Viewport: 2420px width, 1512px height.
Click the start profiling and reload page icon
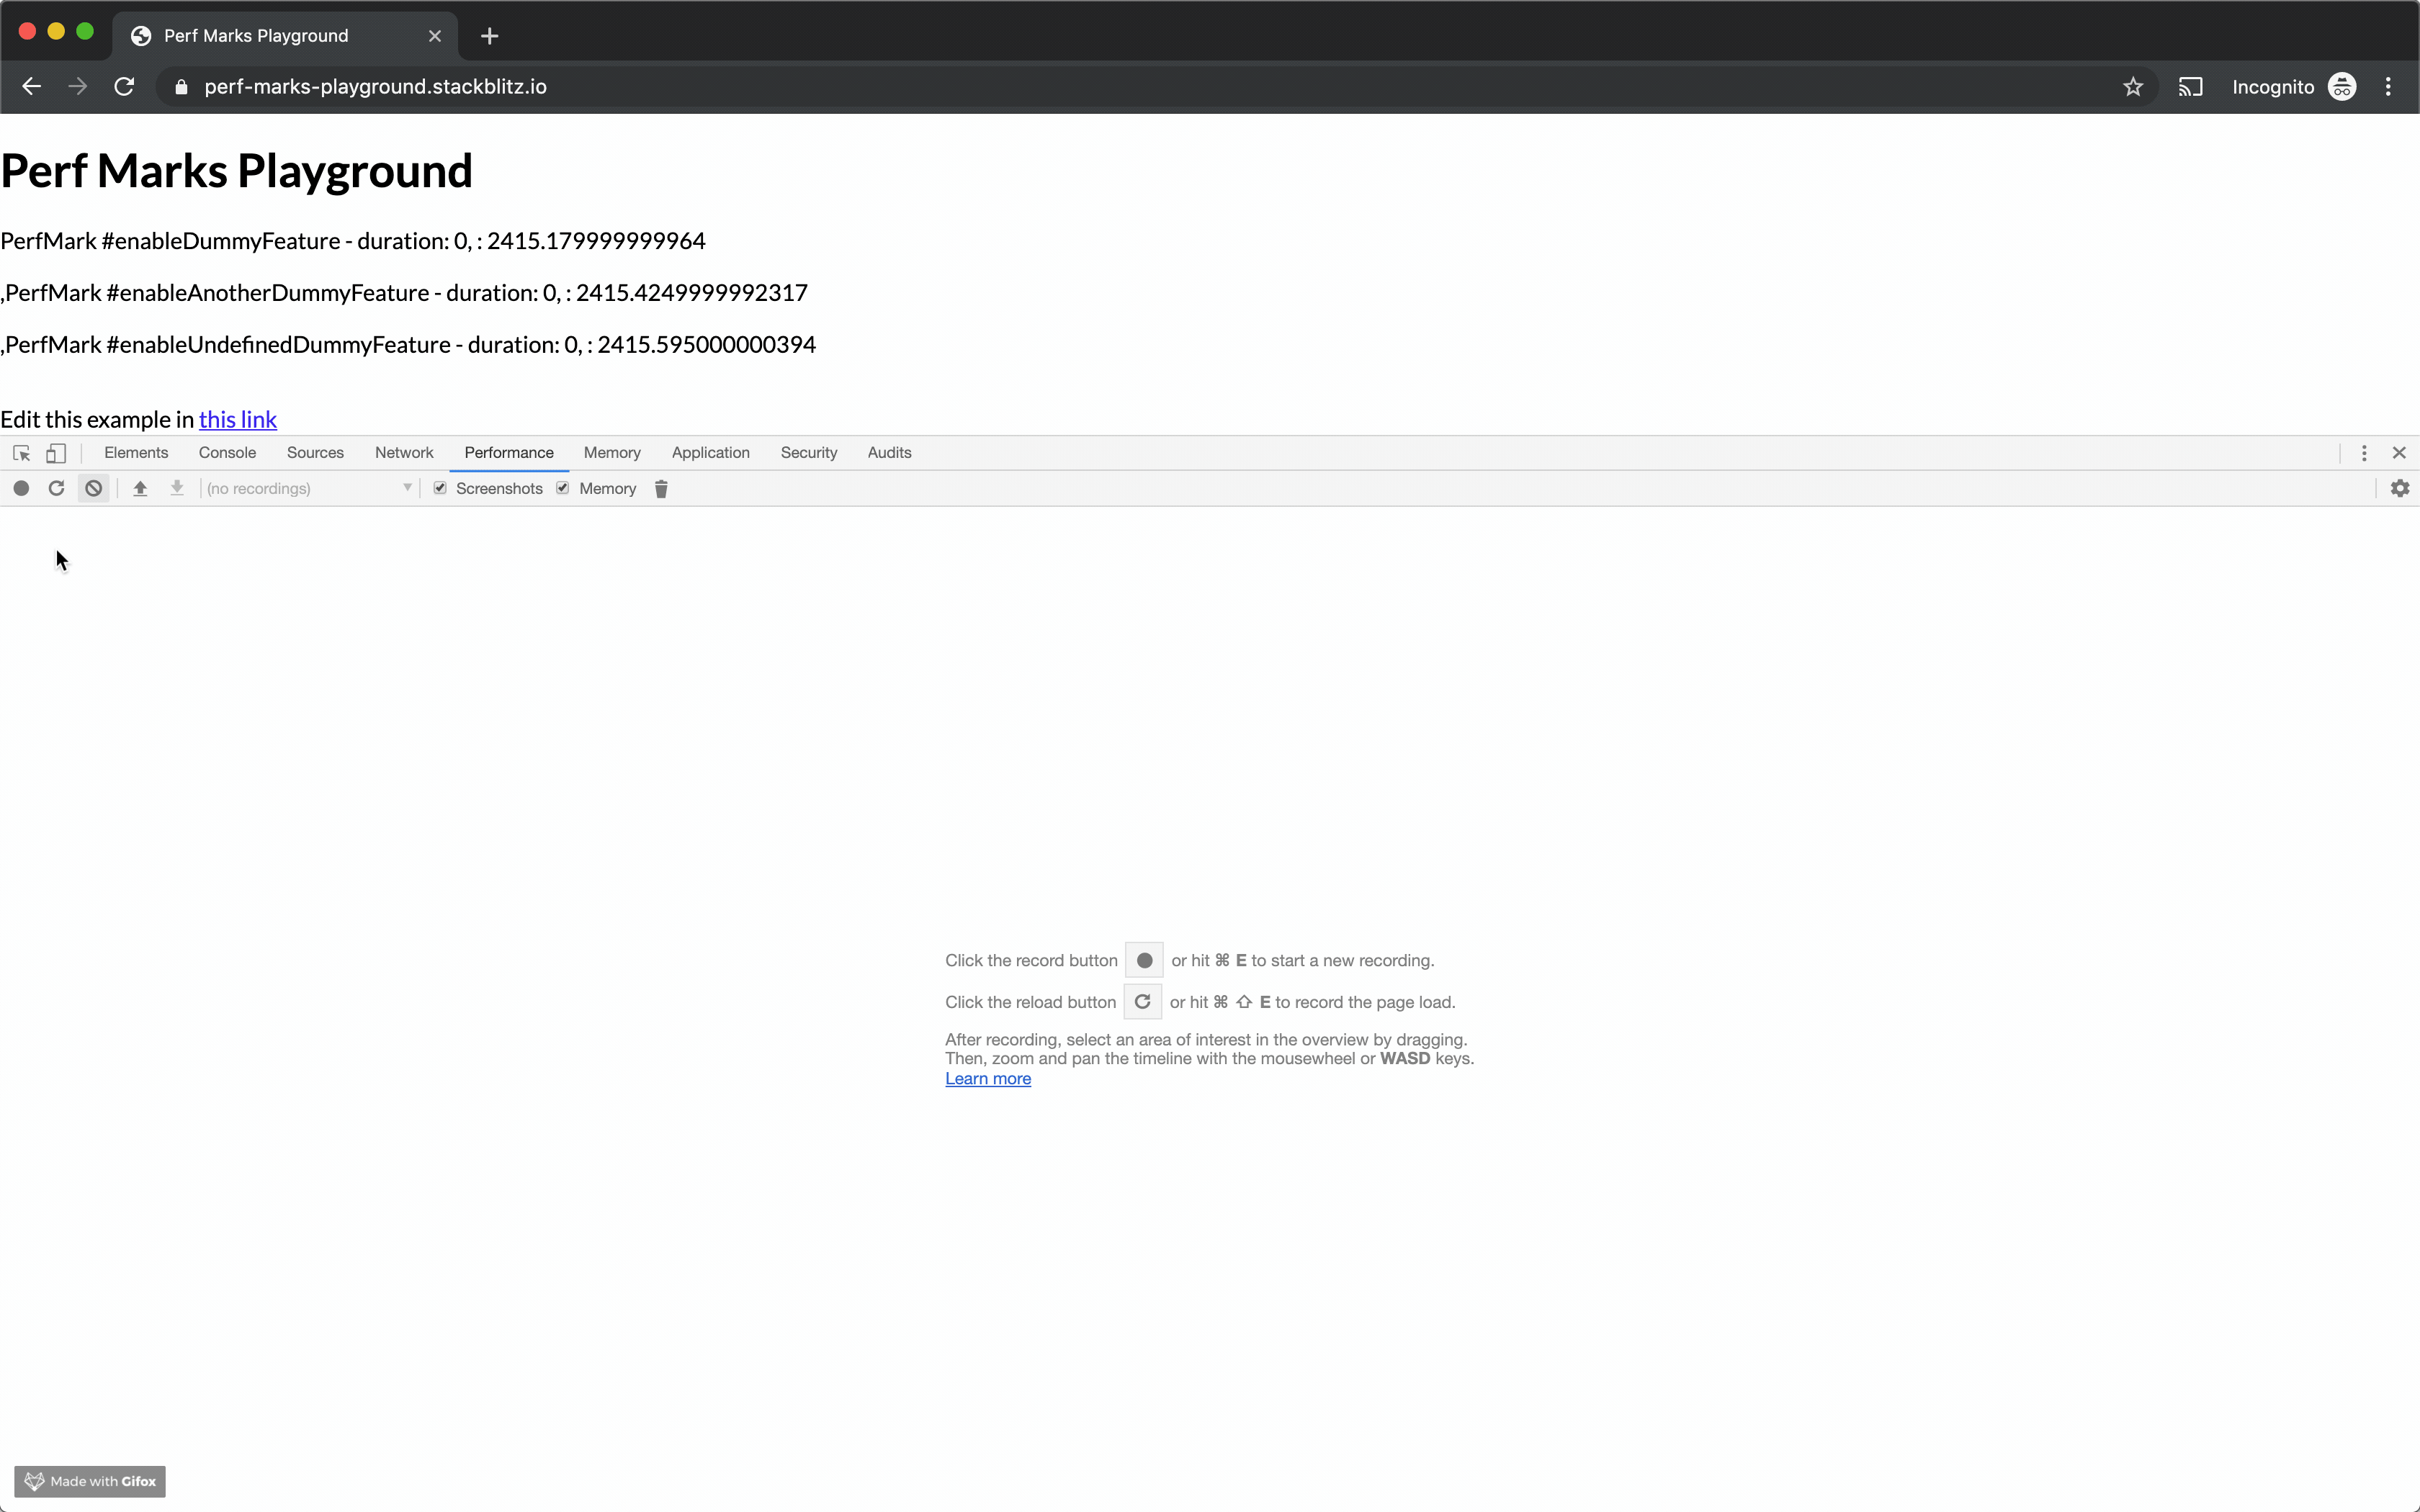tap(56, 488)
